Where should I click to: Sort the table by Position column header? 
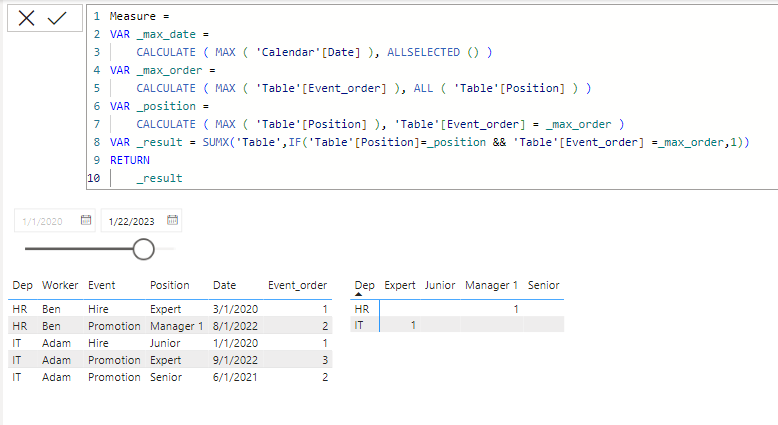[x=170, y=285]
